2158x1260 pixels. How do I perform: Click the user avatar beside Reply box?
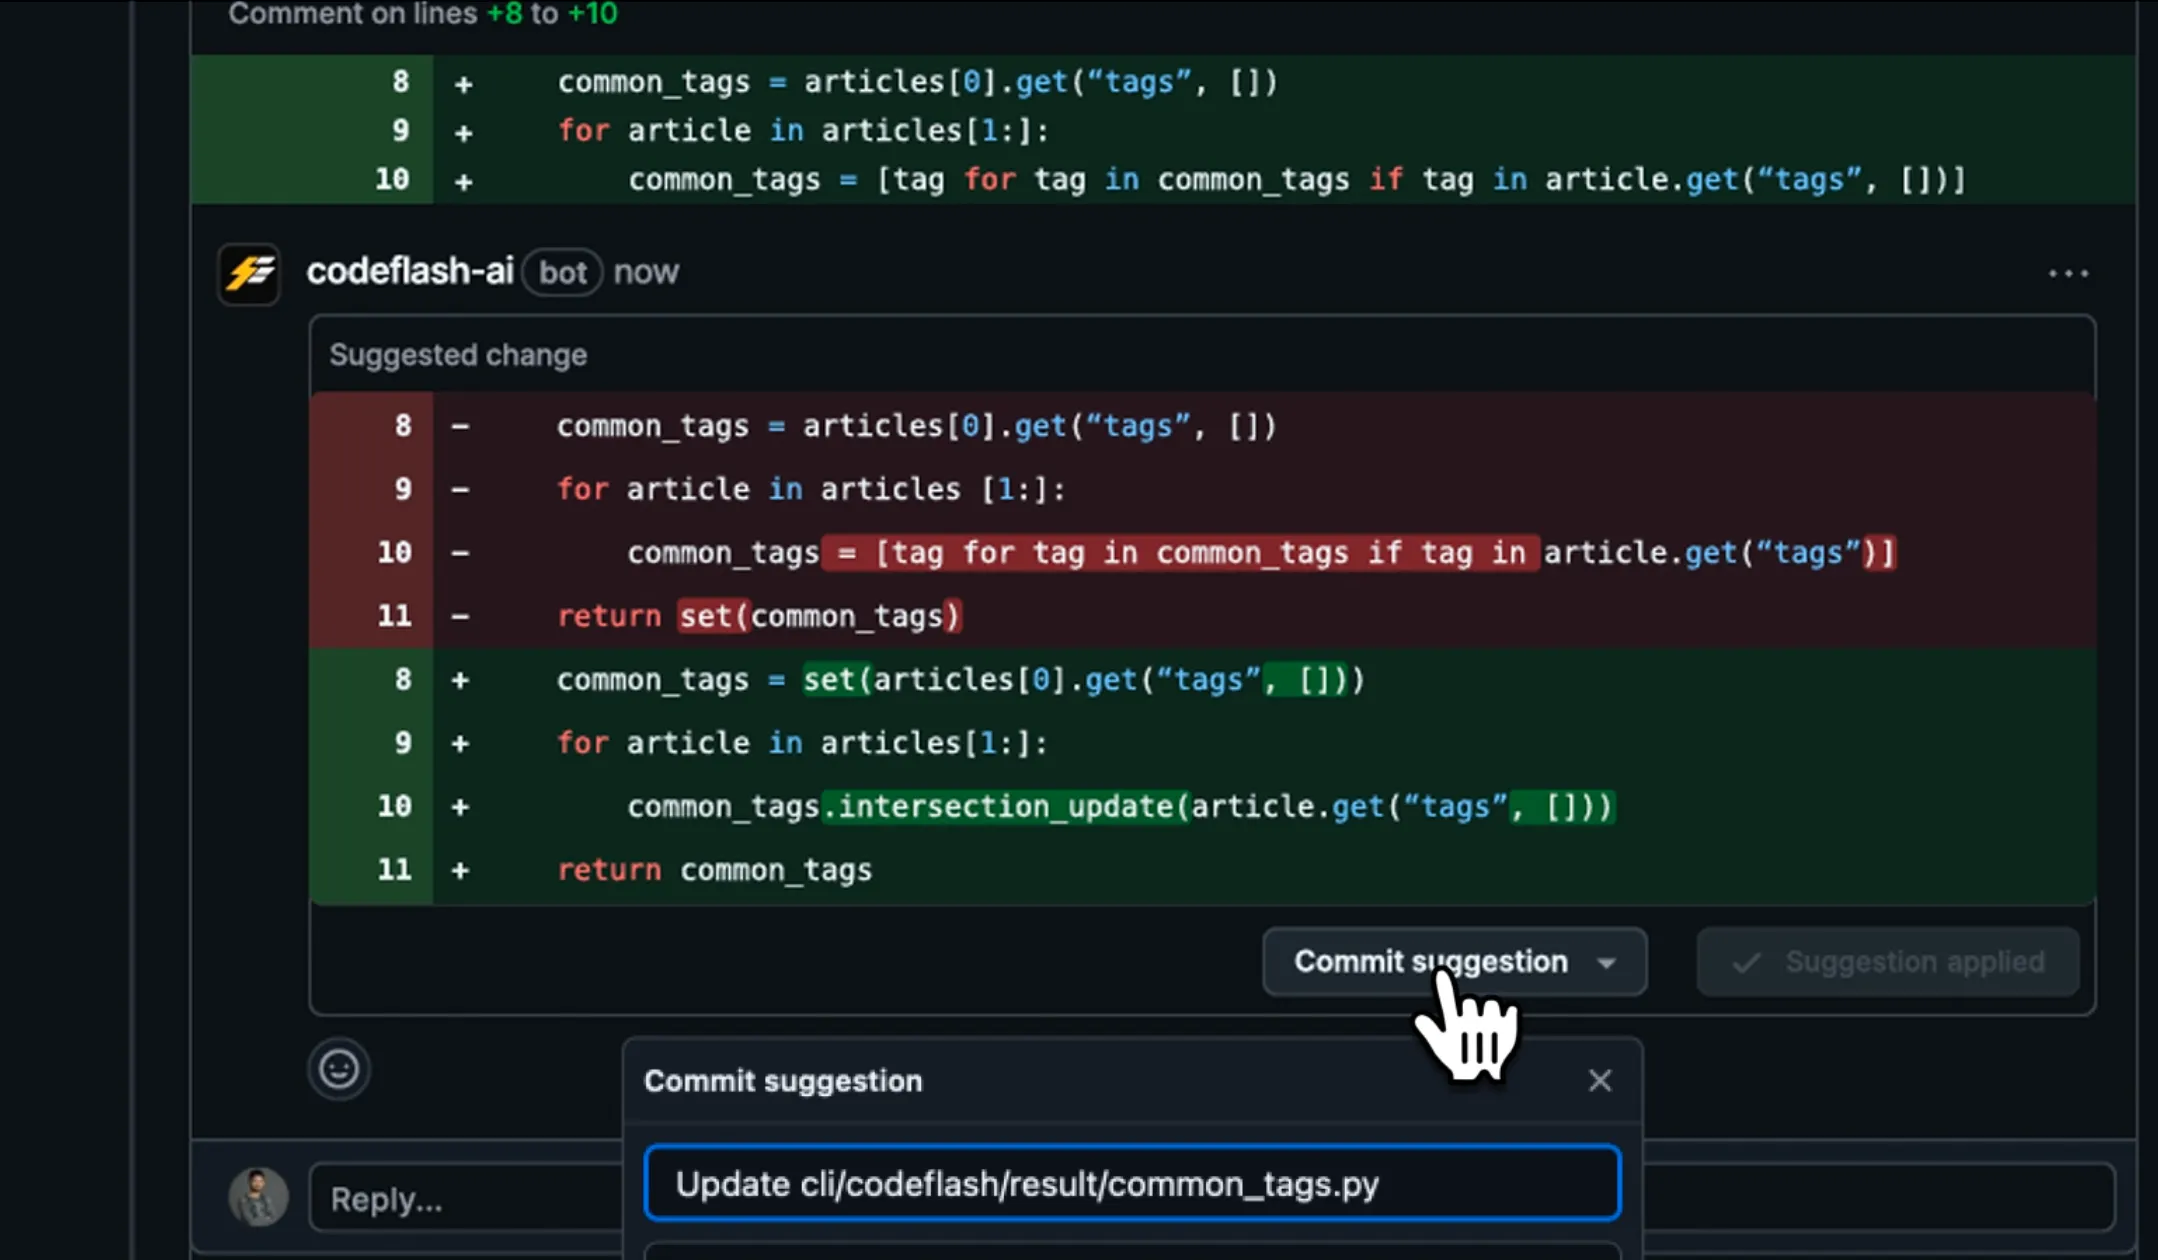point(258,1196)
